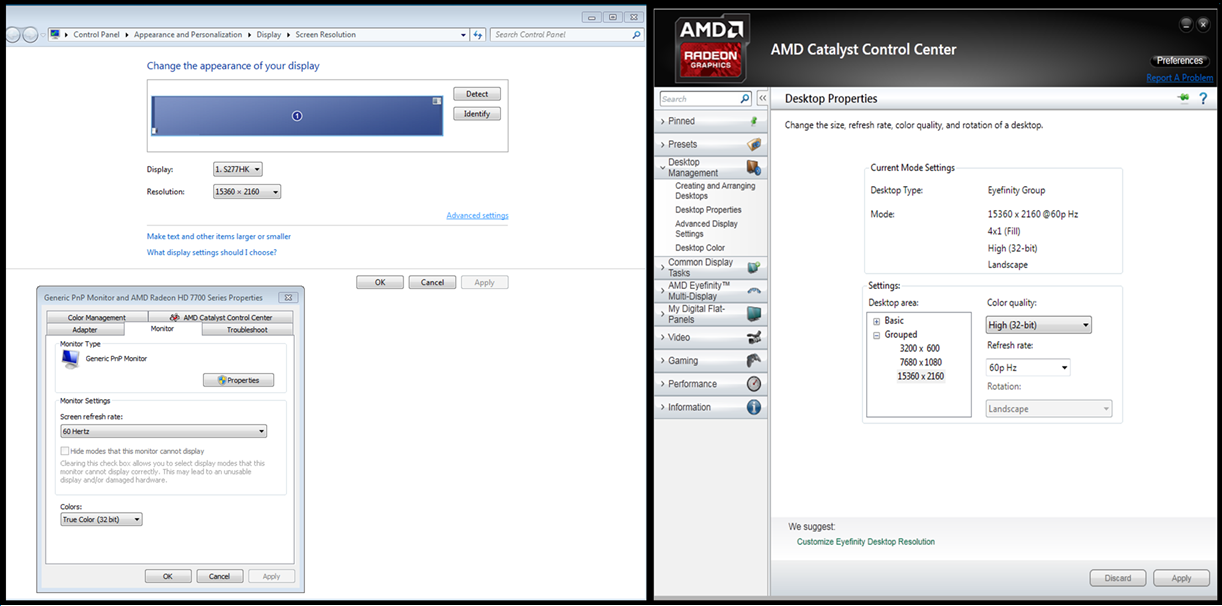Open What display settings should I choose link
Image resolution: width=1222 pixels, height=606 pixels.
coord(212,252)
